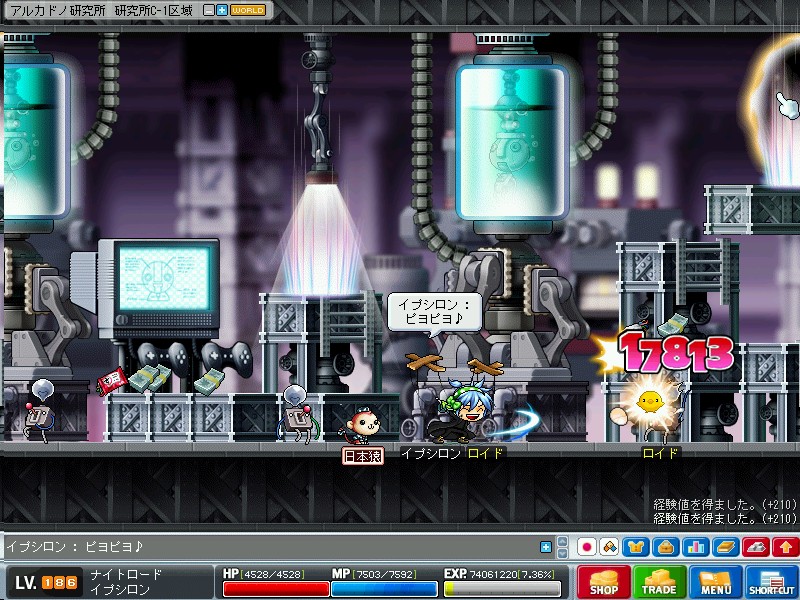800x600 pixels.
Task: Expand chat window with blue plus icon
Action: pyautogui.click(x=545, y=547)
